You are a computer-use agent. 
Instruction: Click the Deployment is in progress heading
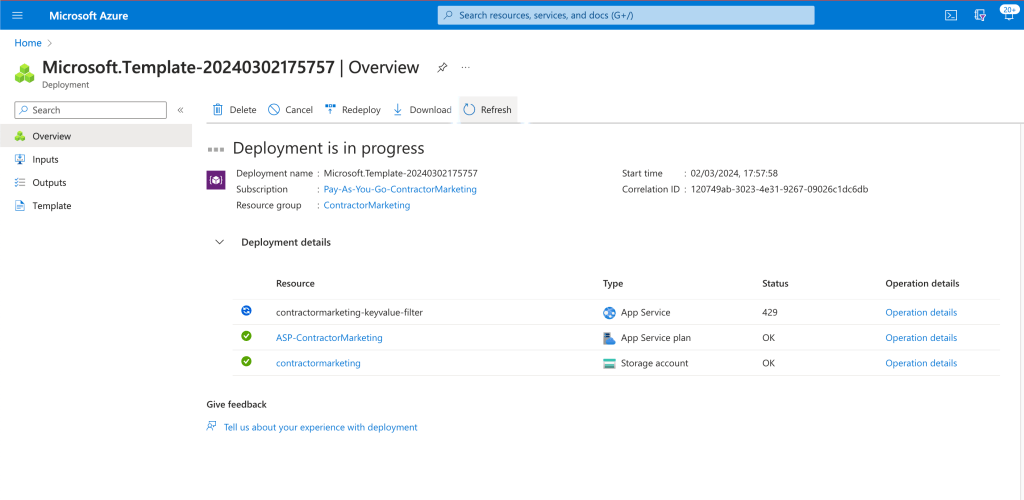tap(328, 148)
